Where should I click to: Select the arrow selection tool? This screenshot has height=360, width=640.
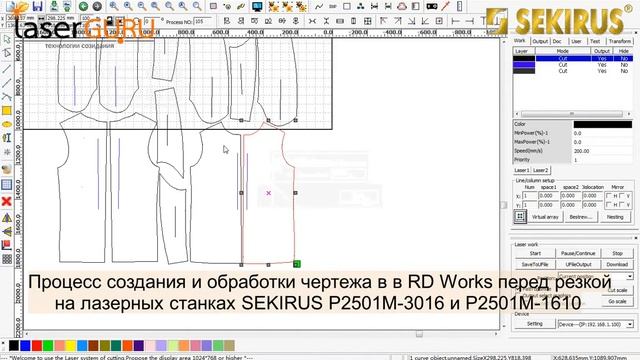tap(7, 40)
